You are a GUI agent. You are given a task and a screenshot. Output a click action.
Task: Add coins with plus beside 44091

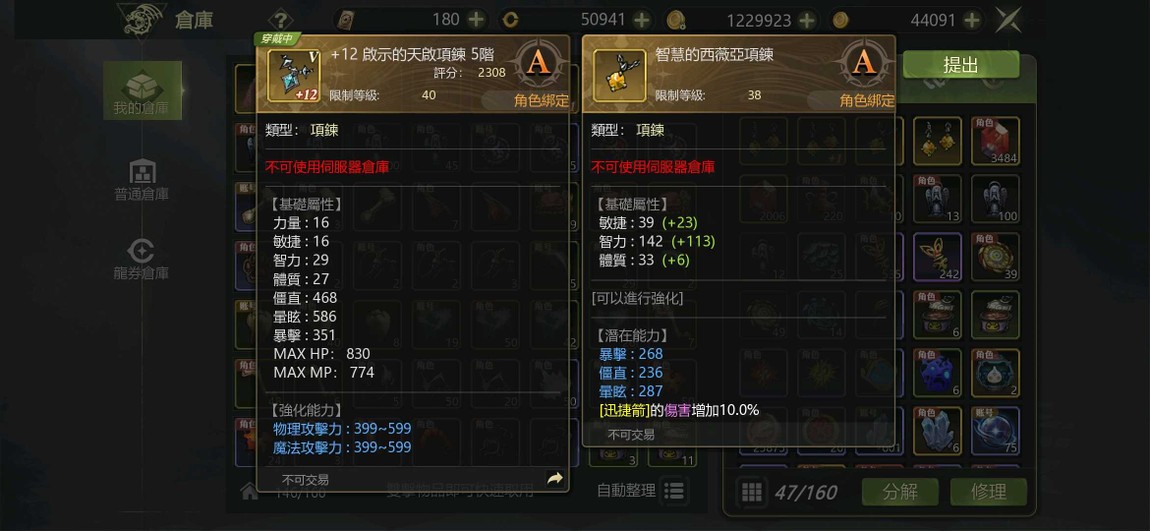coord(973,20)
